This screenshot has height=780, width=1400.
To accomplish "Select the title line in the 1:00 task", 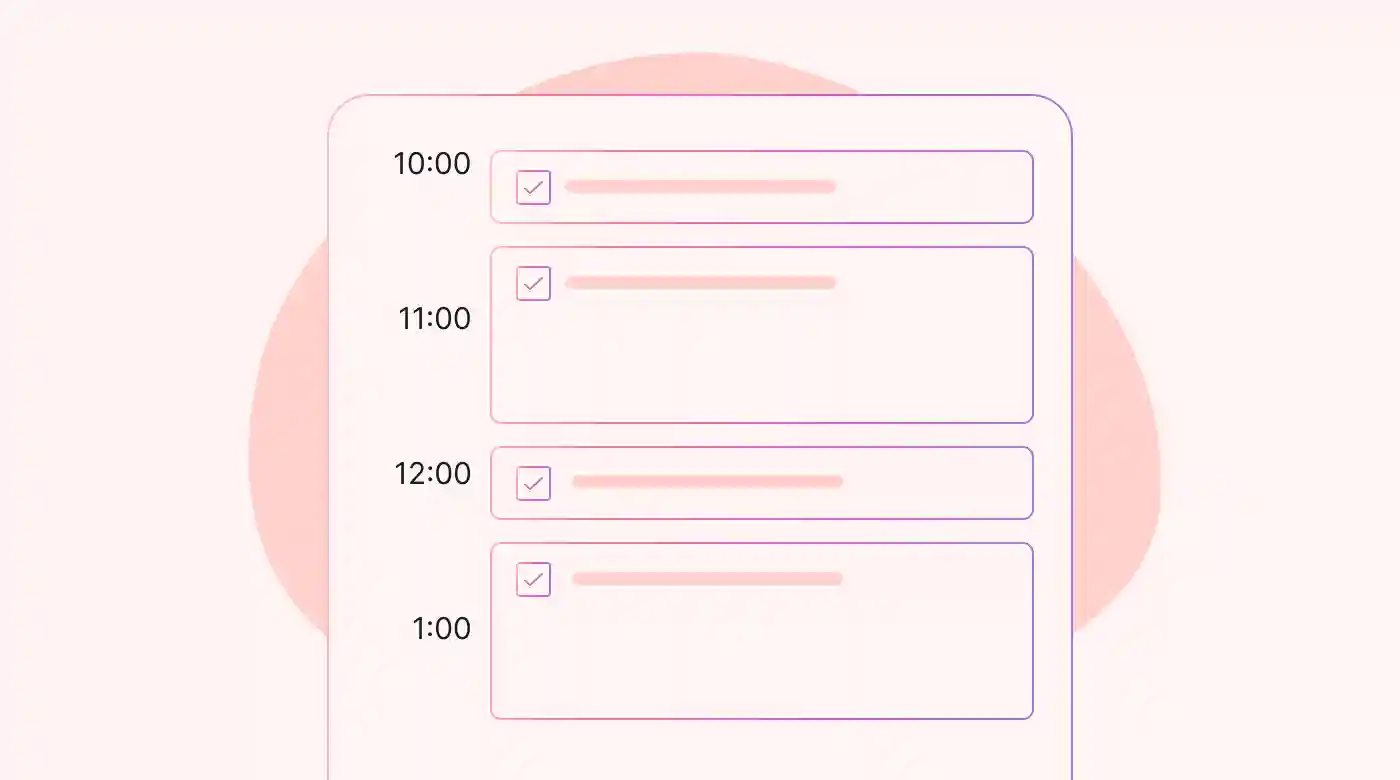I will coord(707,578).
